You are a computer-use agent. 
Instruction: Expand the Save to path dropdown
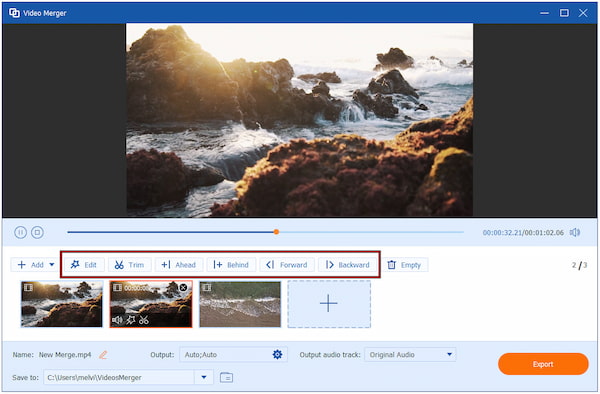coord(204,377)
